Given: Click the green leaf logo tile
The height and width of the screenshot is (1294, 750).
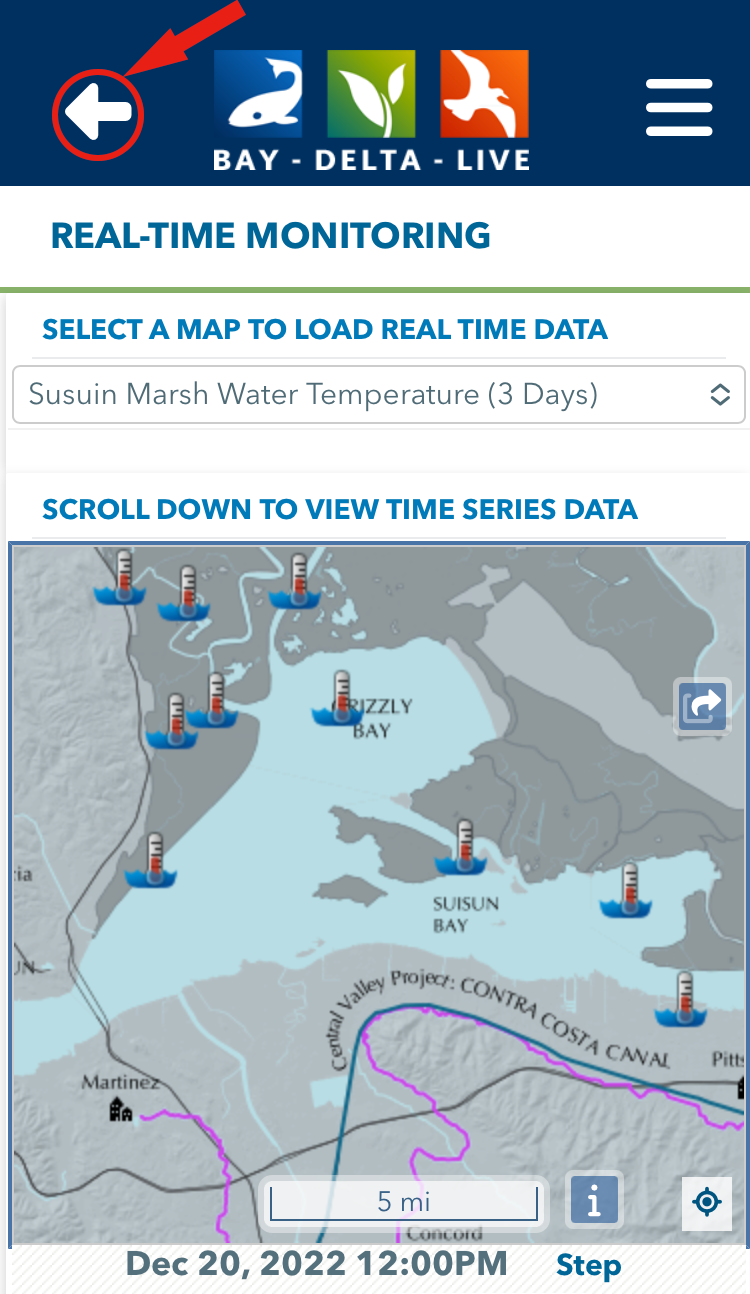Looking at the screenshot, I should (x=371, y=93).
